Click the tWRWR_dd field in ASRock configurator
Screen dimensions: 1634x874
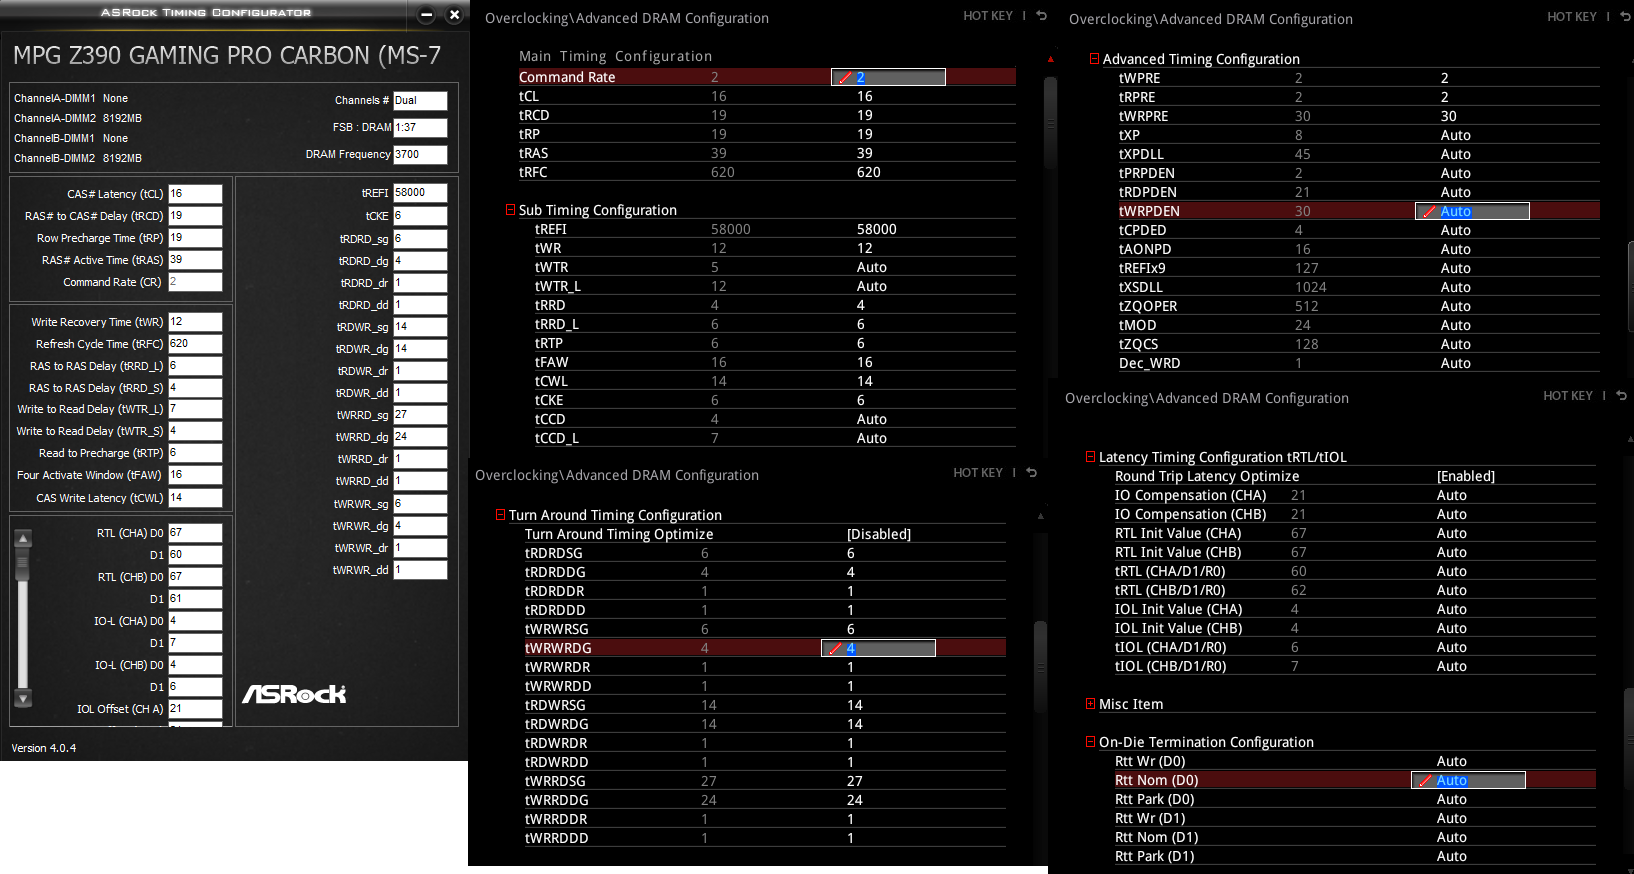pos(420,570)
